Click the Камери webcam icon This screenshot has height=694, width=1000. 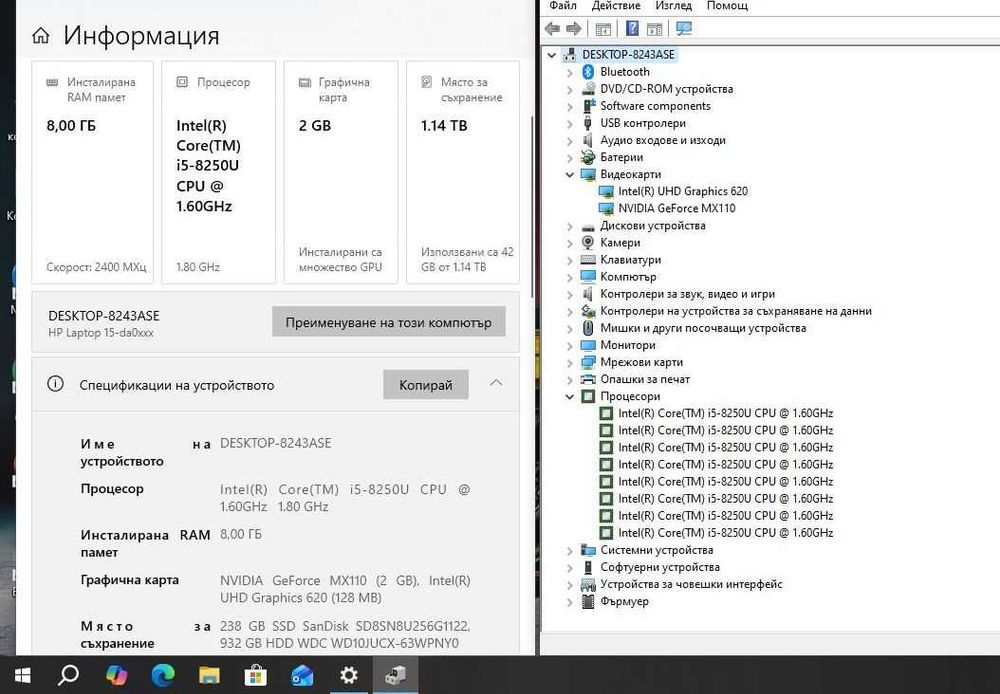point(588,242)
